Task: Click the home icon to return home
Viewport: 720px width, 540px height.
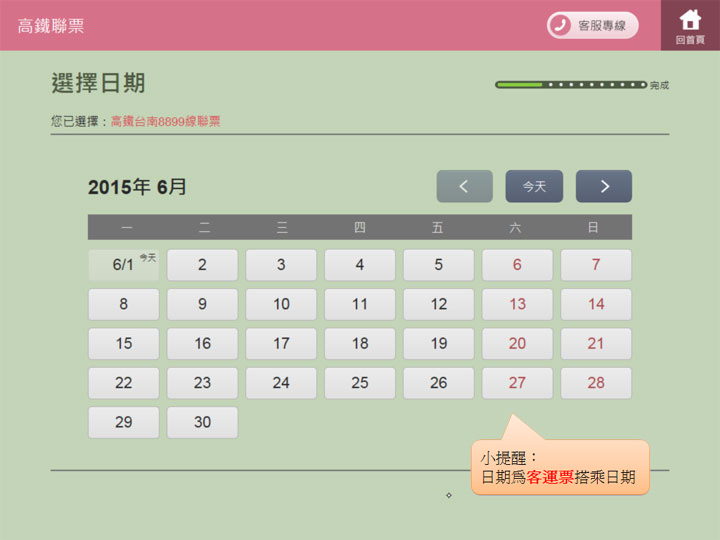Action: 690,25
